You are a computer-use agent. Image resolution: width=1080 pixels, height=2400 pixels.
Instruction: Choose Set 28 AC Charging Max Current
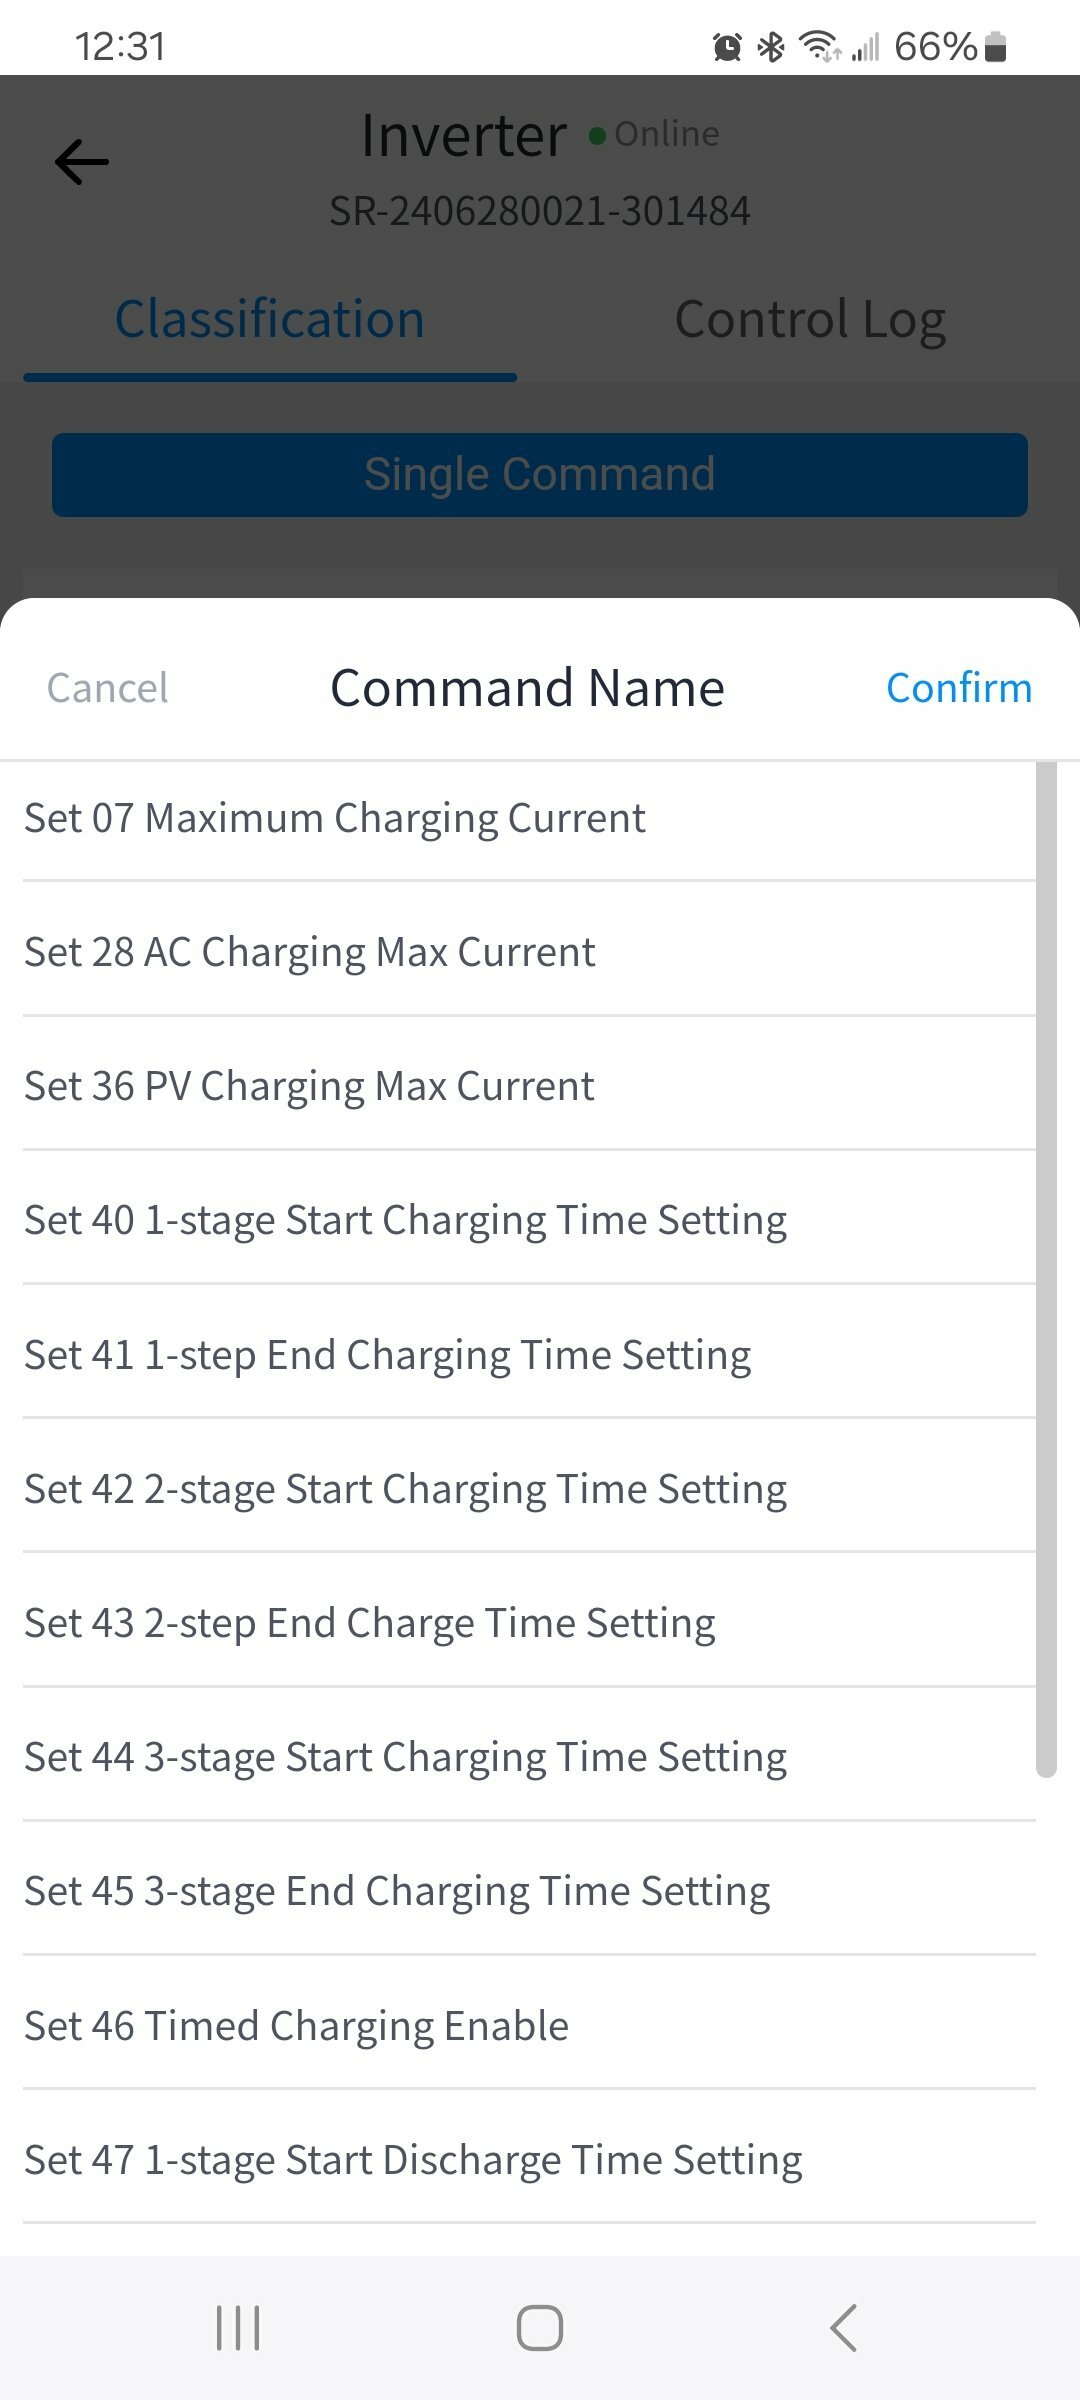pyautogui.click(x=529, y=951)
